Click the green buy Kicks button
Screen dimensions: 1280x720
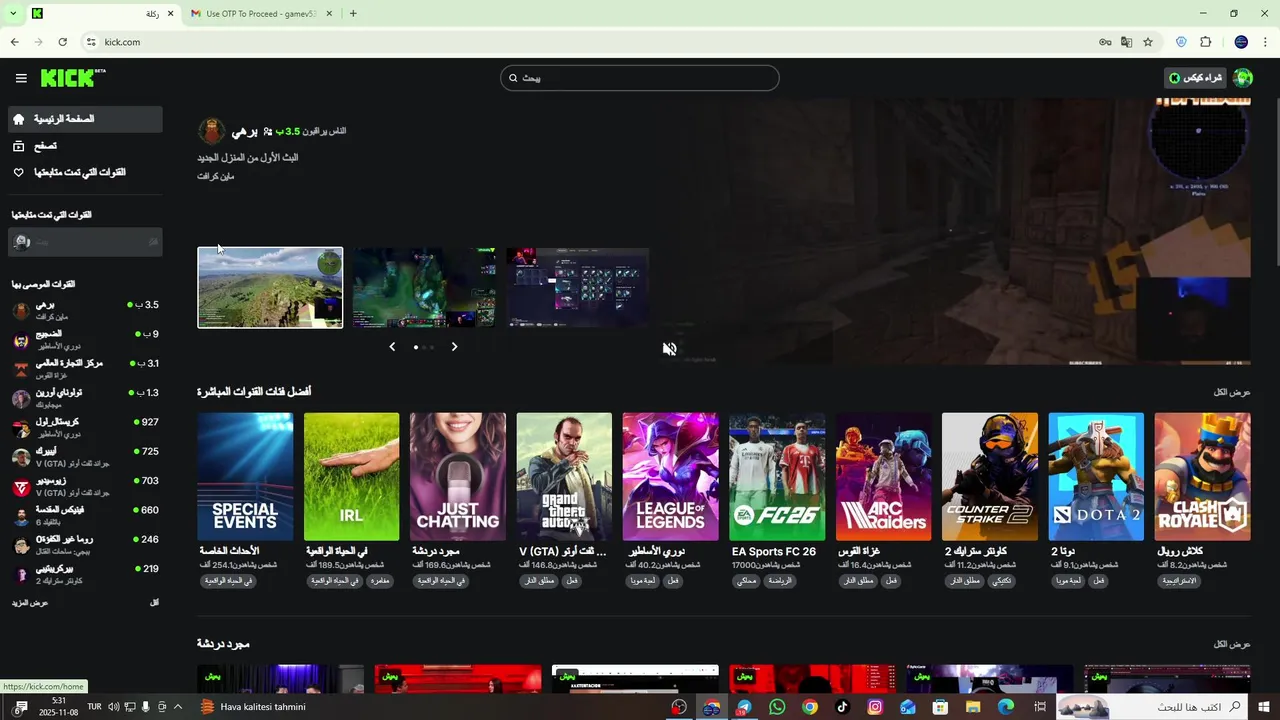1196,78
